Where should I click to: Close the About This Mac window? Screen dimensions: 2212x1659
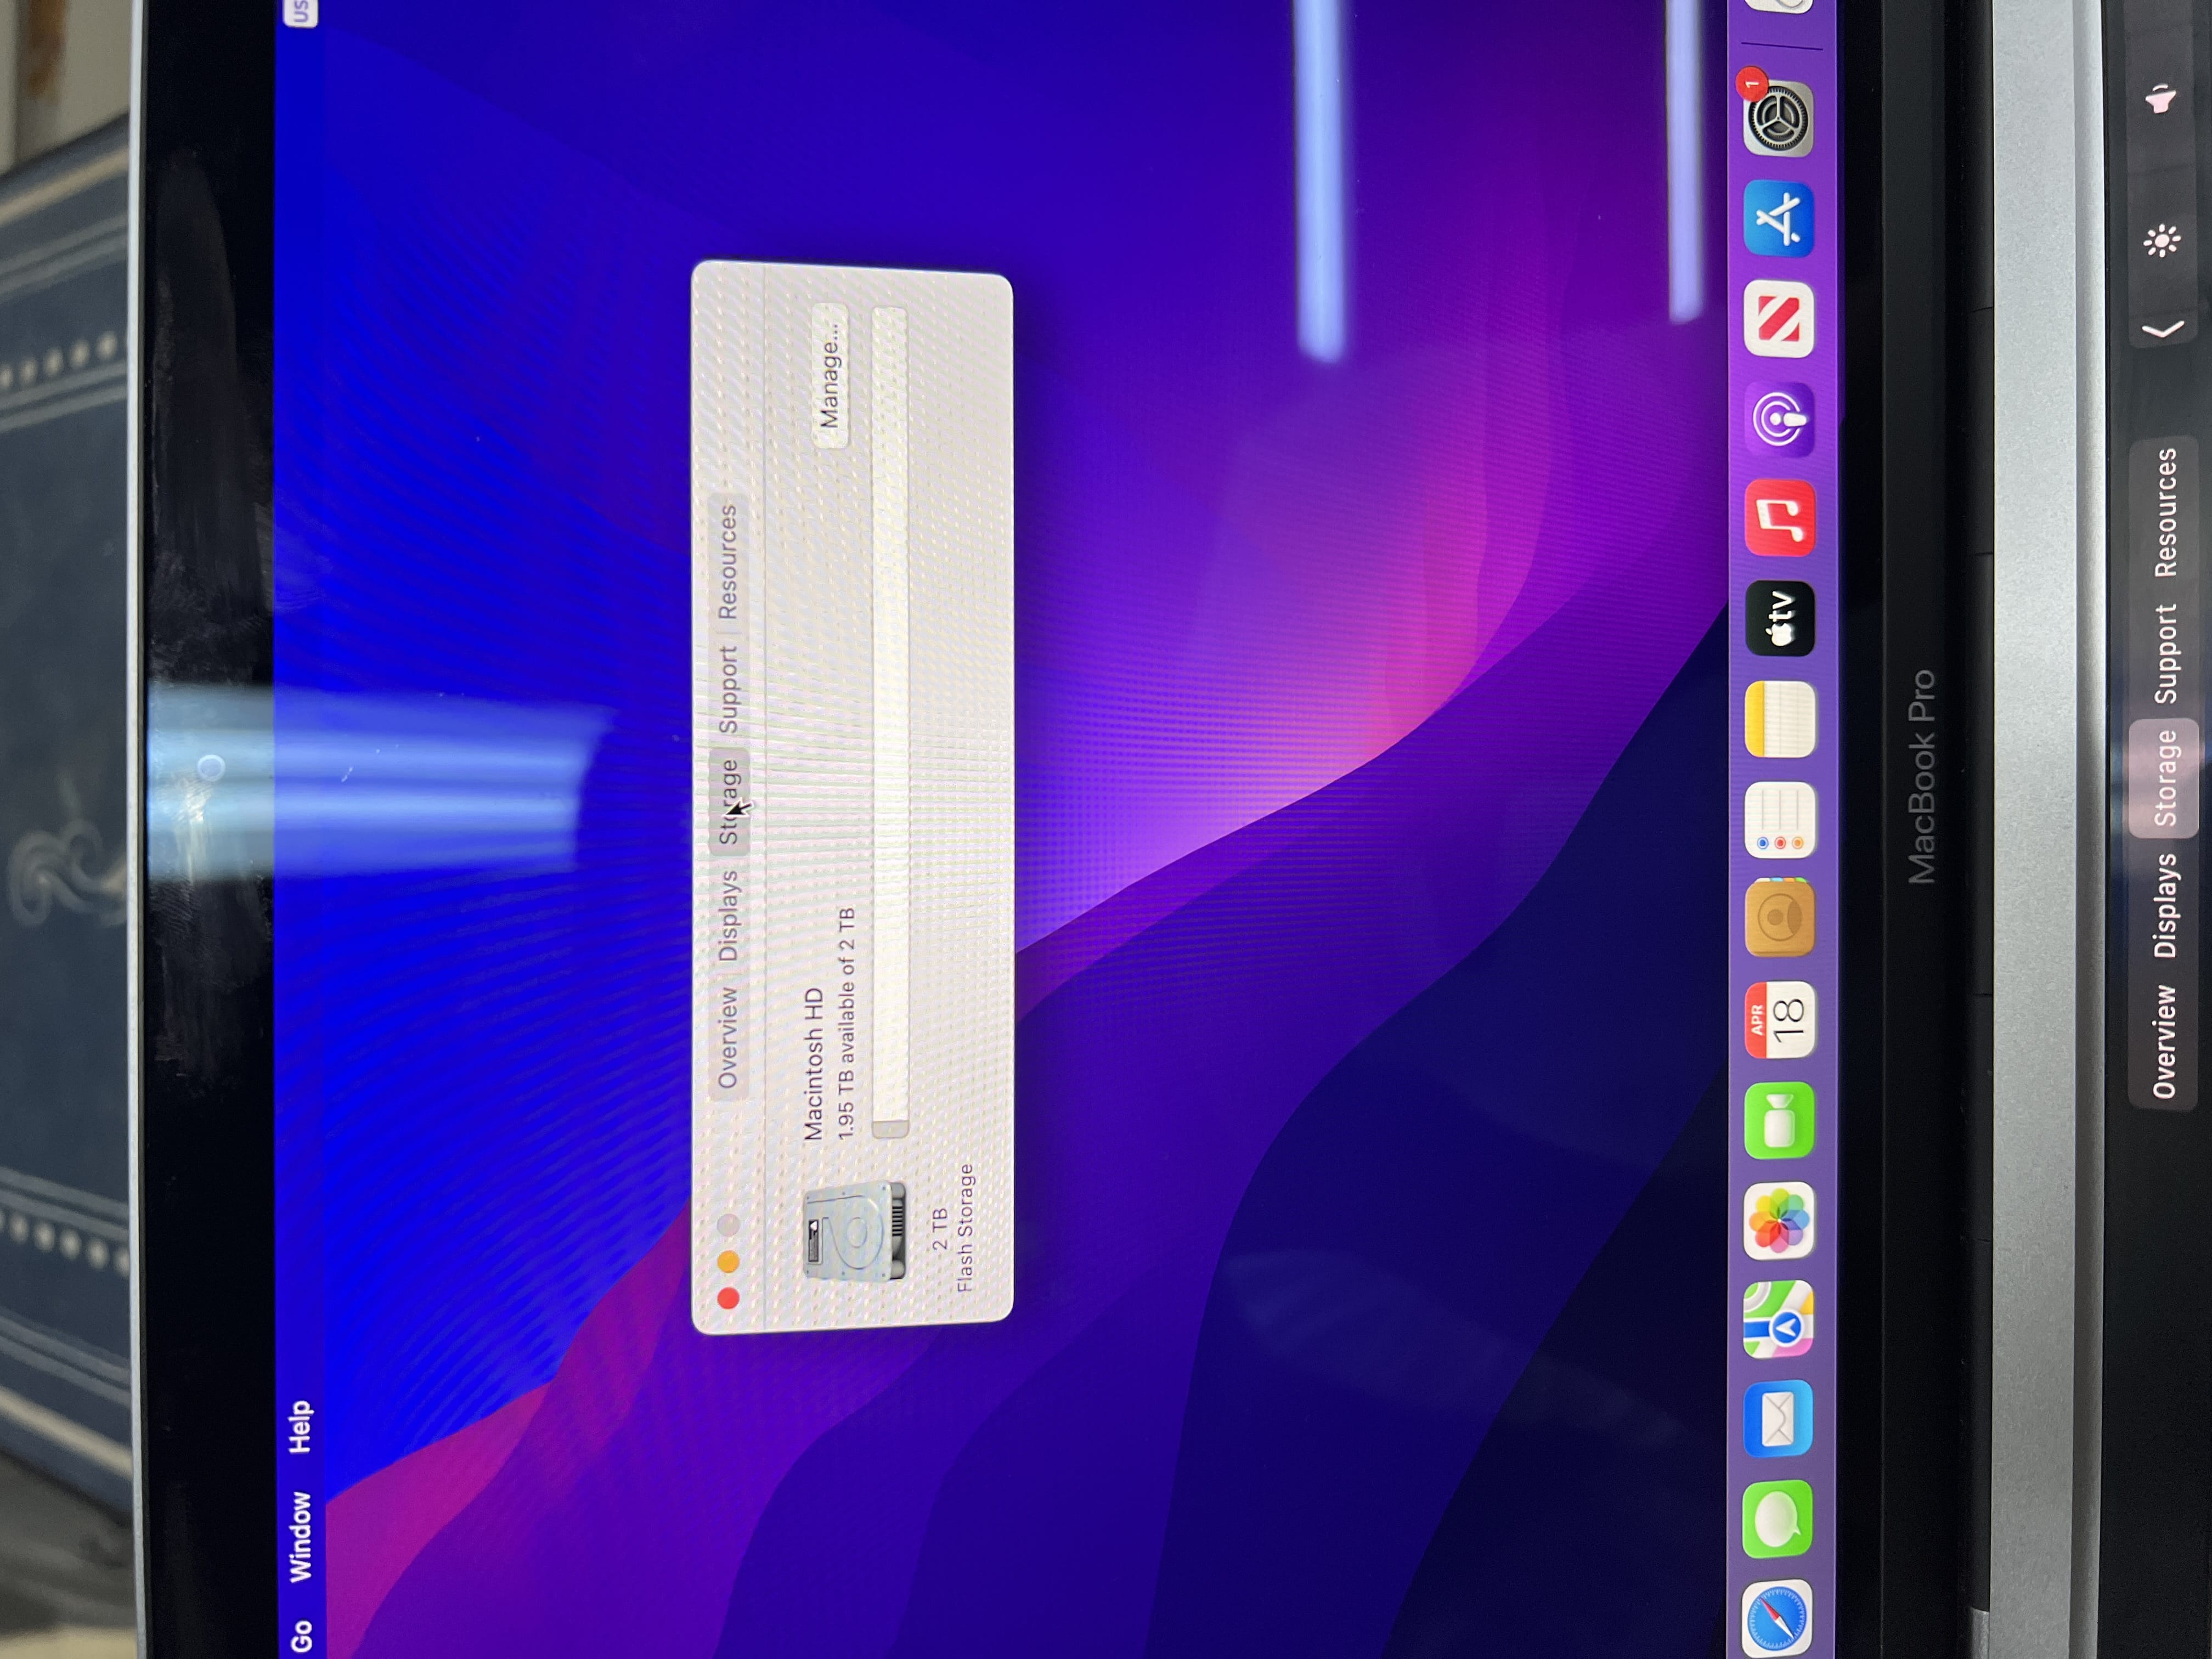728,1299
